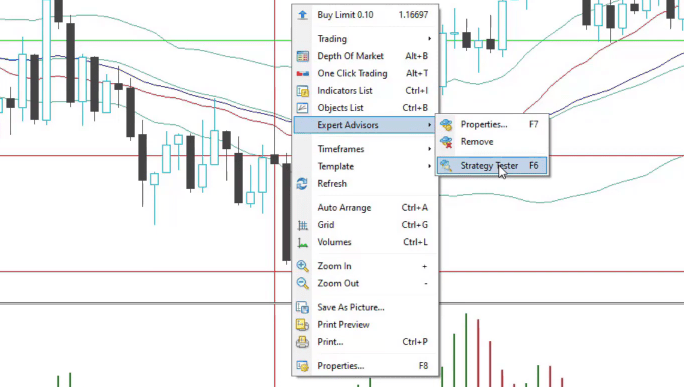
Task: Click the Refresh arrows icon
Action: [302, 184]
